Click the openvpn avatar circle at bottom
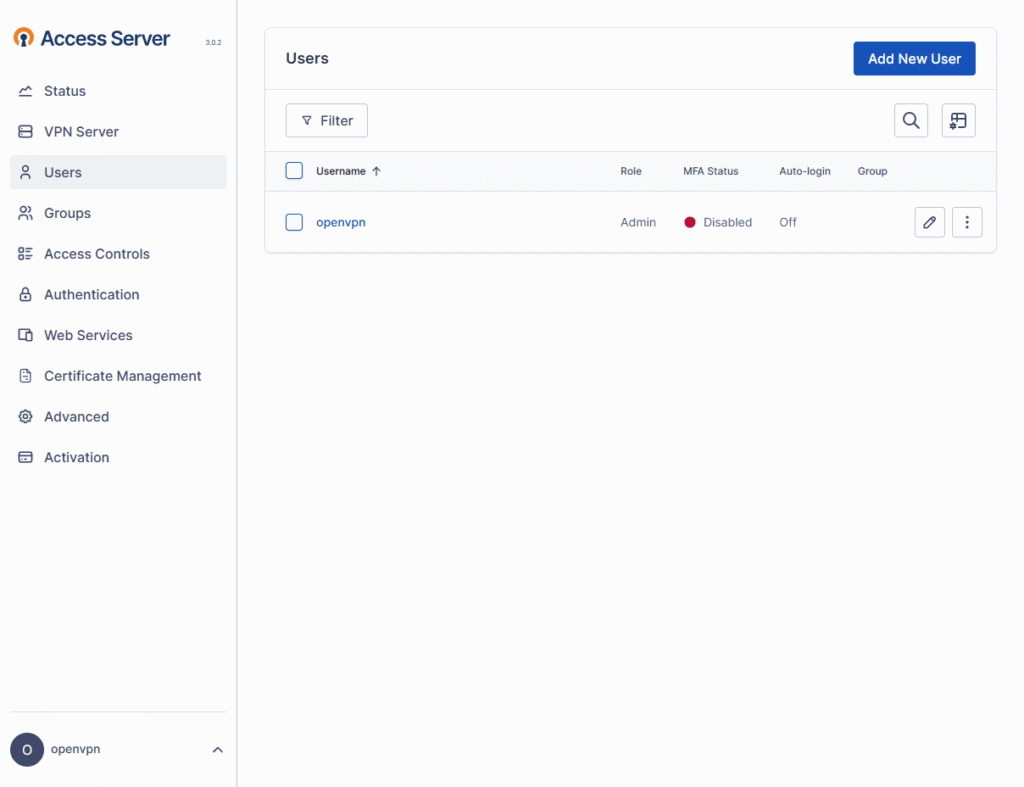Viewport: 1024px width, 787px height. pos(27,750)
